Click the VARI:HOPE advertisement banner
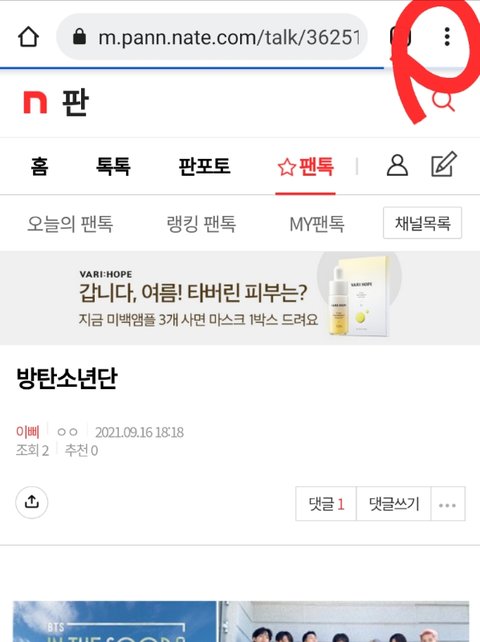 click(240, 298)
